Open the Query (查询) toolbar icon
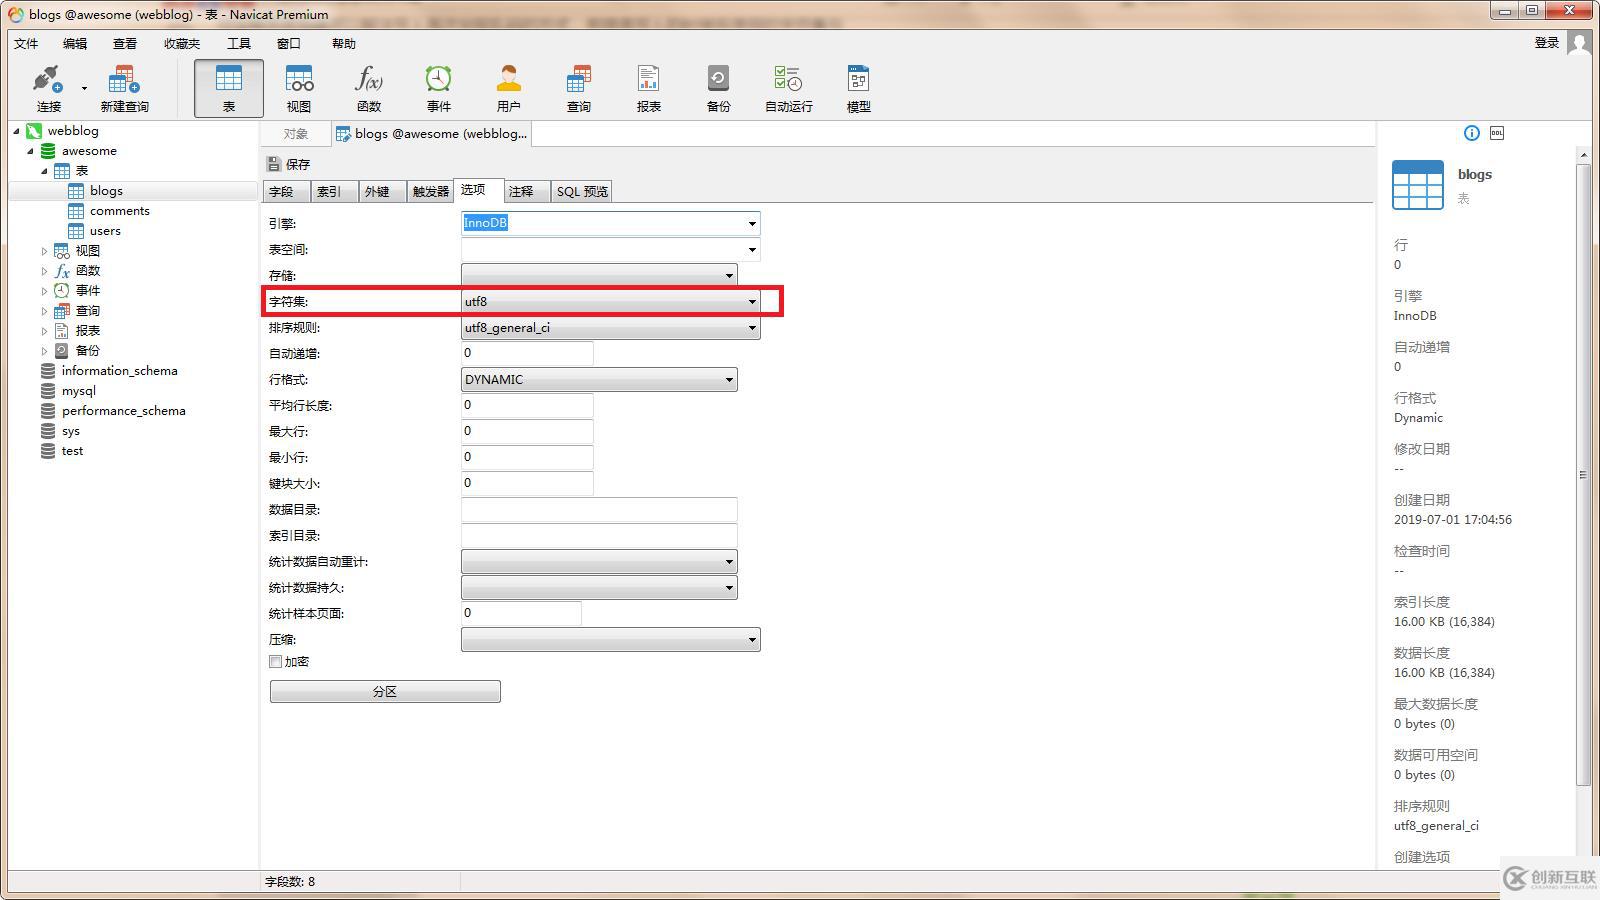1600x900 pixels. coord(578,88)
